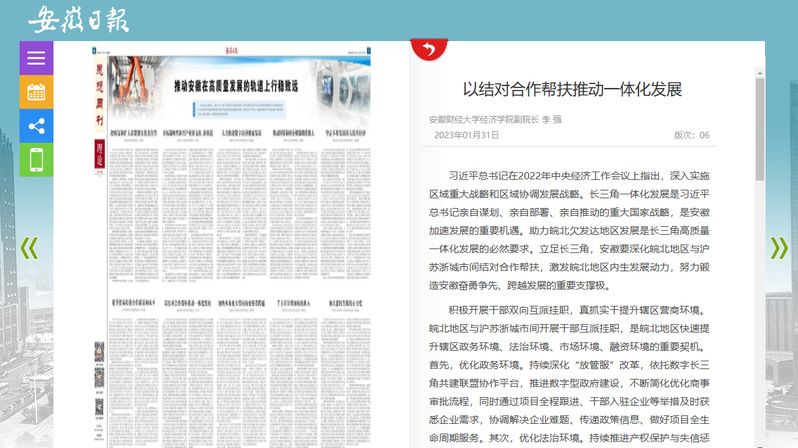
Task: Go to previous page with left arrows
Action: [x=29, y=248]
